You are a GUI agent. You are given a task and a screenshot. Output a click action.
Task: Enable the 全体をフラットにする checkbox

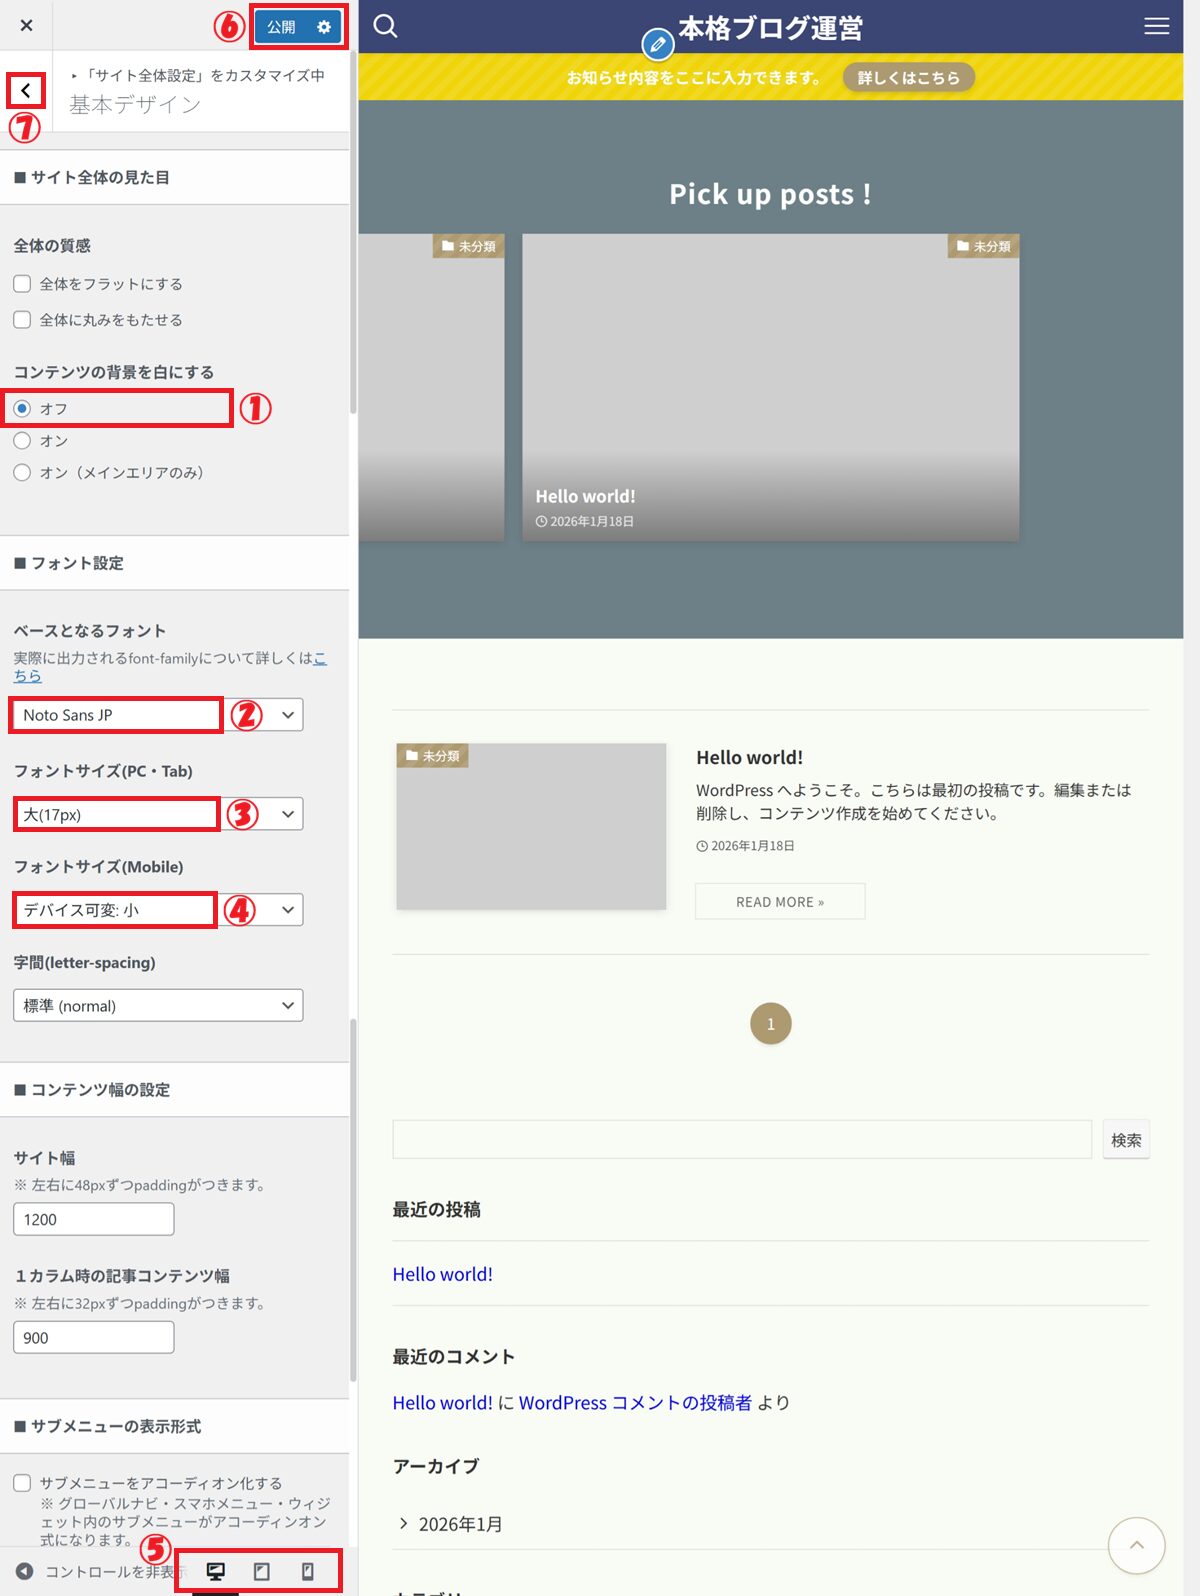pos(22,284)
